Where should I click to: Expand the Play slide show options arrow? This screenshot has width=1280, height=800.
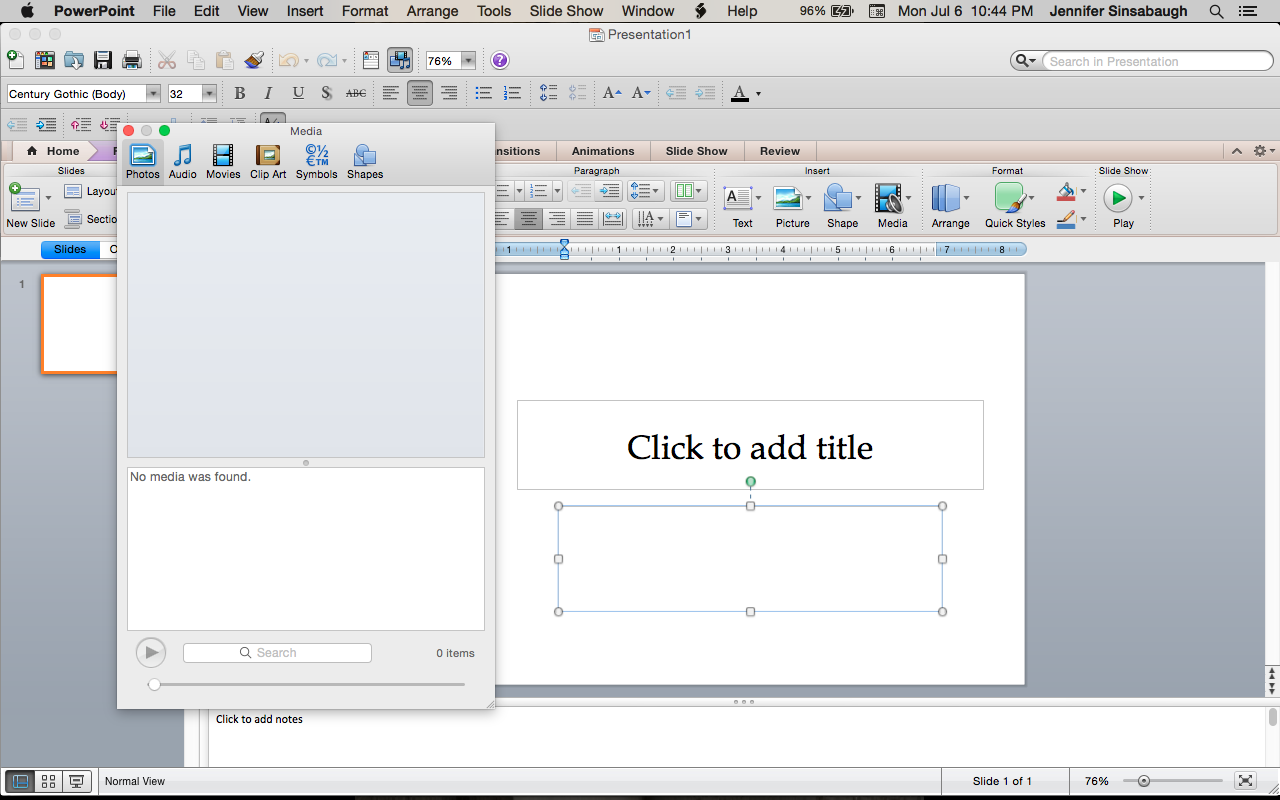1141,197
